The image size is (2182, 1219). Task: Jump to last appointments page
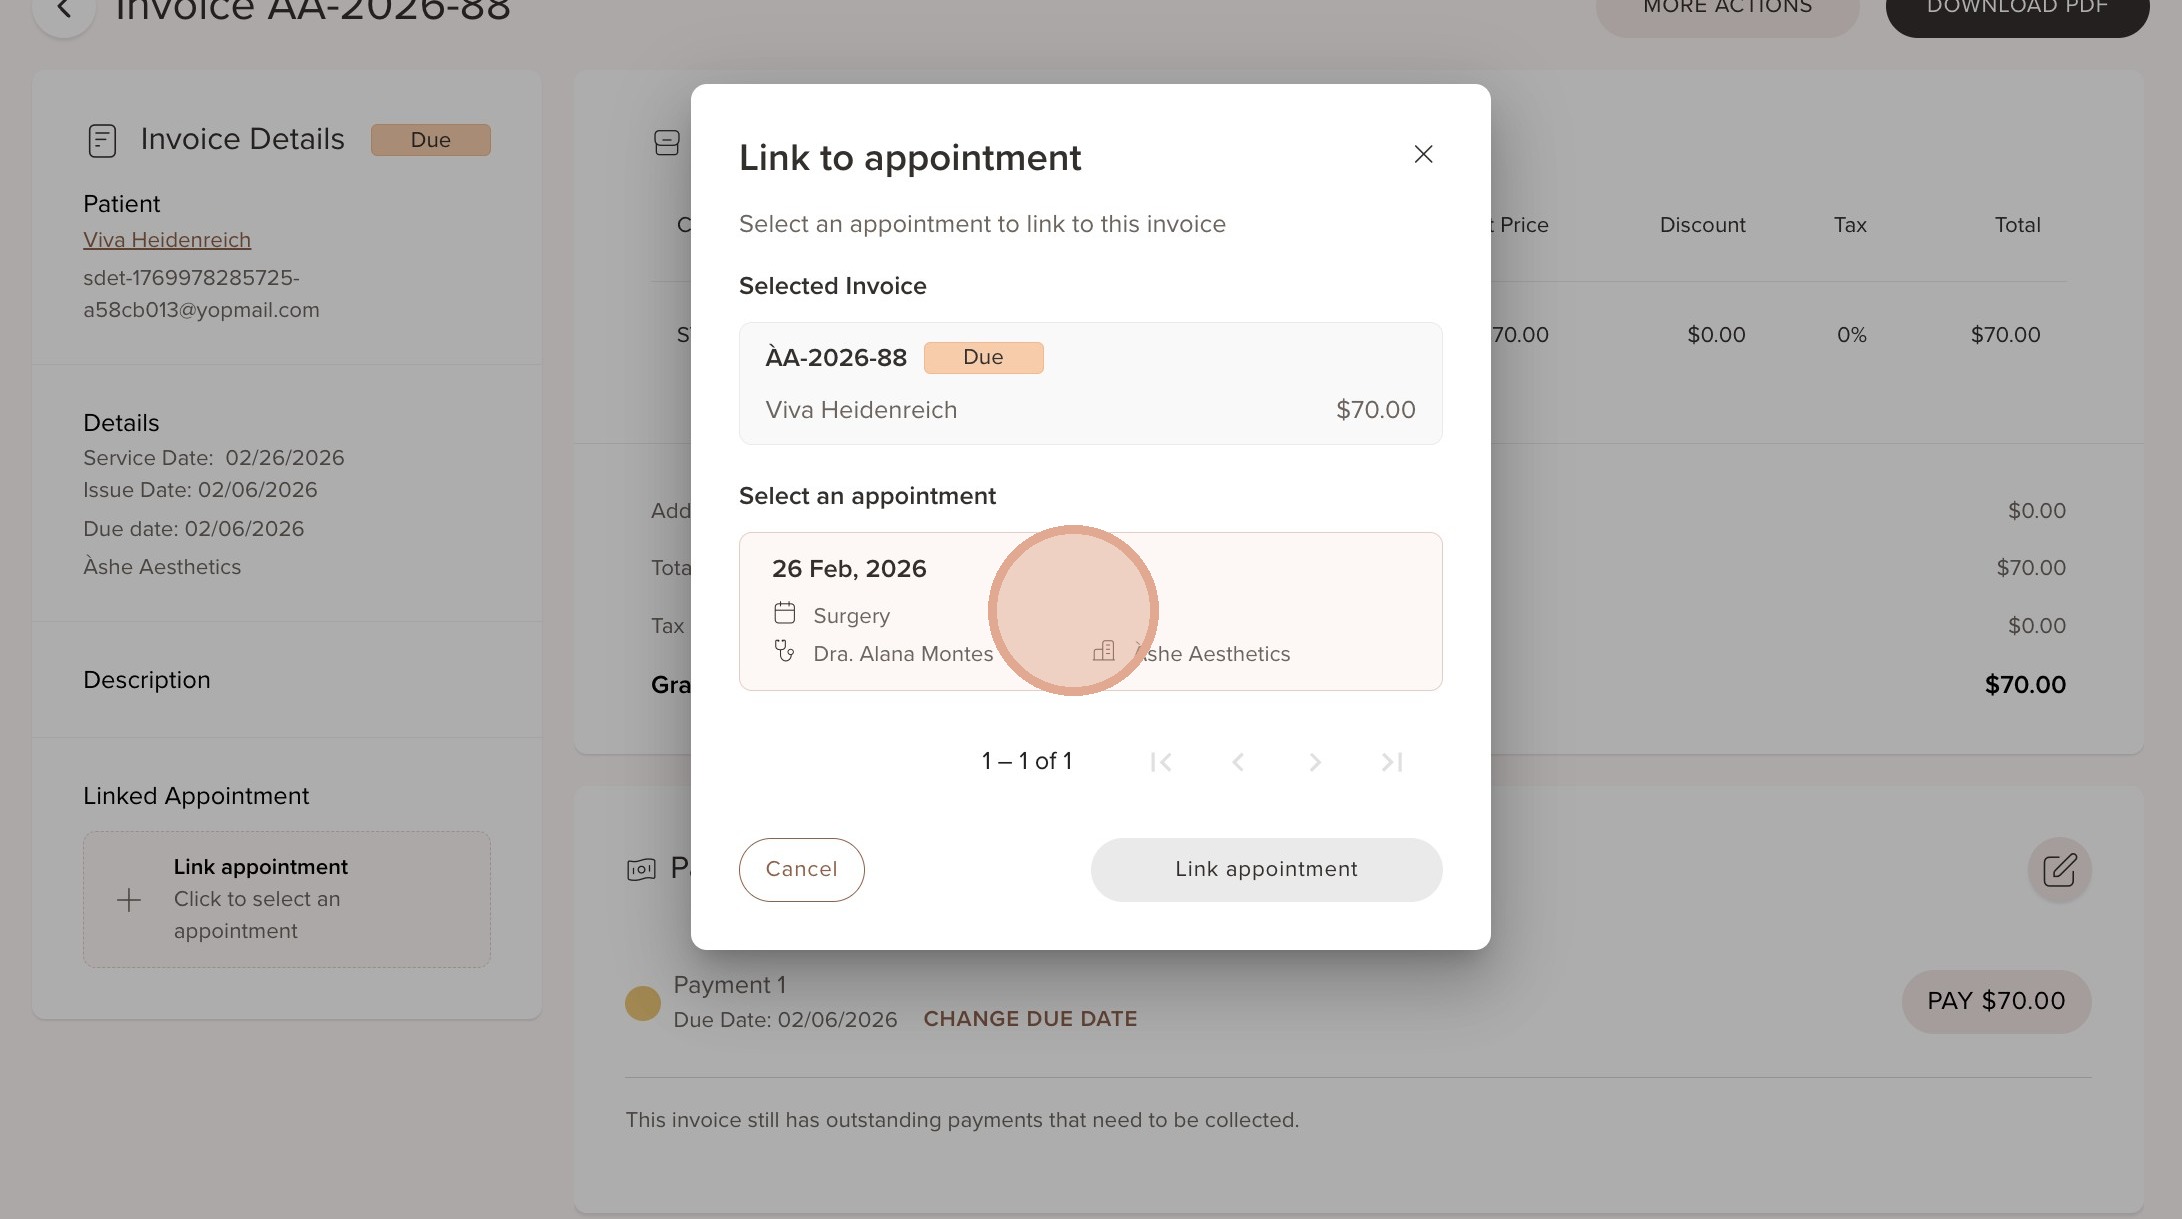click(1392, 762)
